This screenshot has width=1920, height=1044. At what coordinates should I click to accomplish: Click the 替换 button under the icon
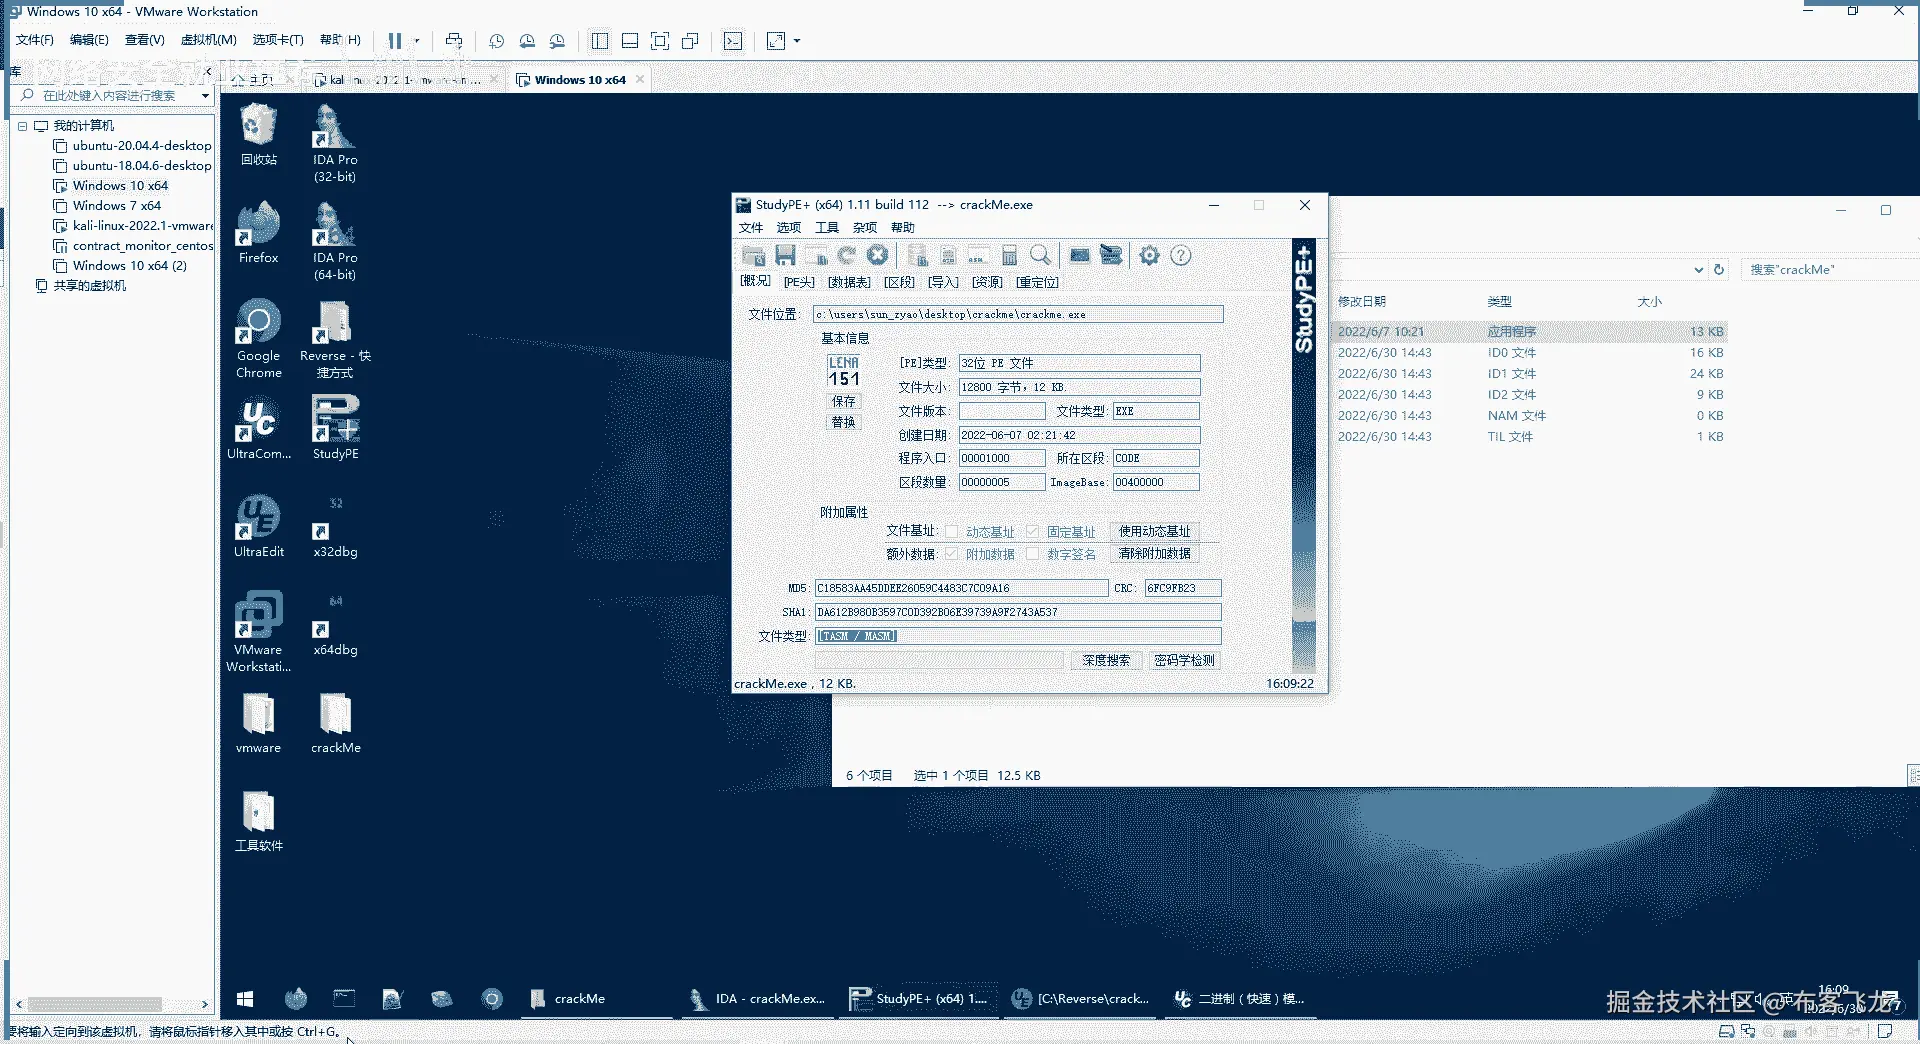coord(844,422)
